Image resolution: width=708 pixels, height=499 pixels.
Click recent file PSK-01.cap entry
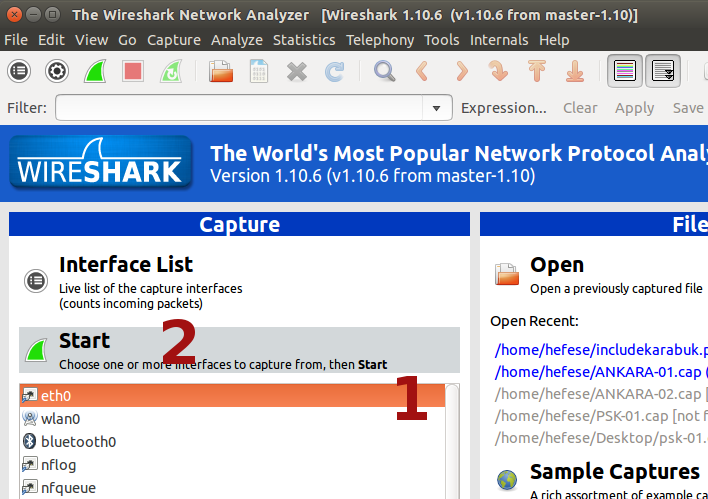601,416
